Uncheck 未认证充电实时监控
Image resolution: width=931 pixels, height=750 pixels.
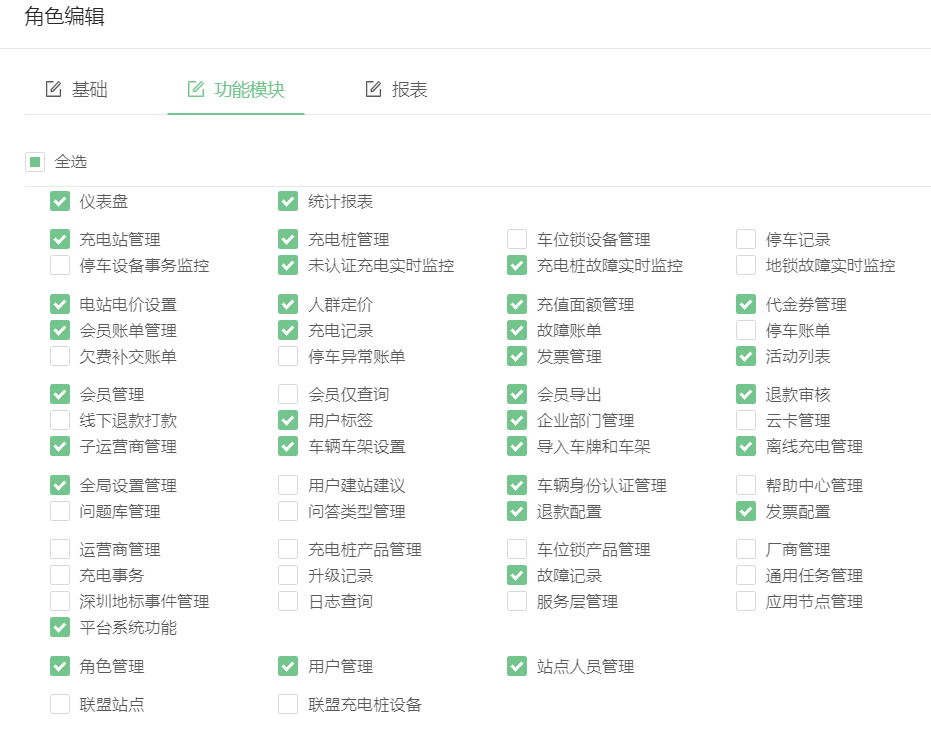coord(288,265)
